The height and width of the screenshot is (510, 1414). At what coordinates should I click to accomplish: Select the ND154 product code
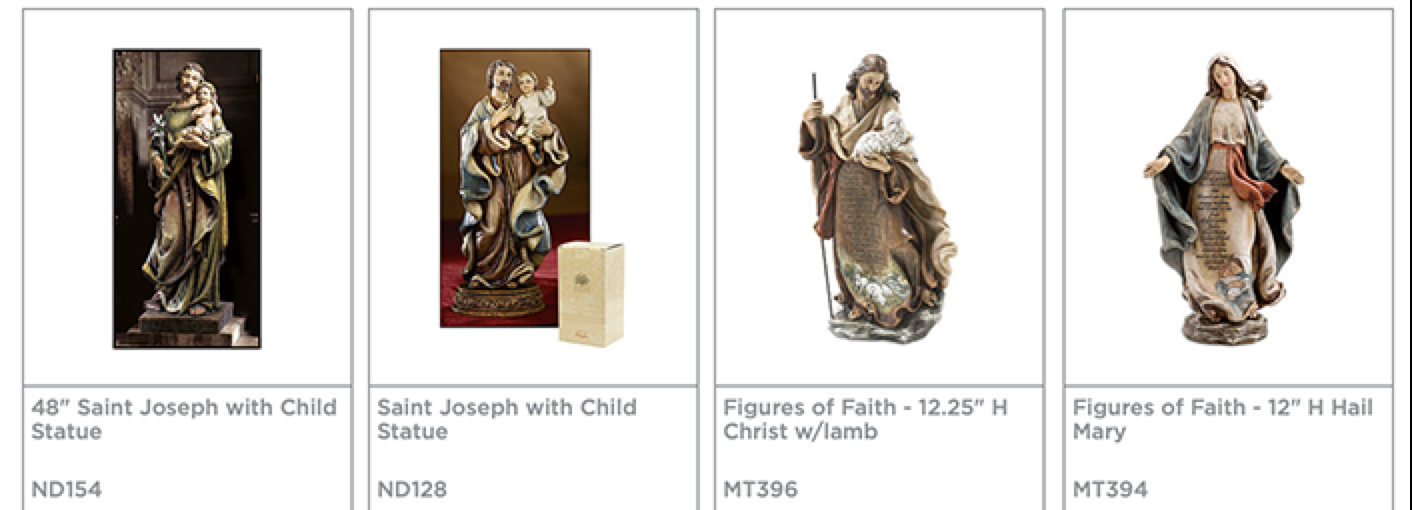tap(66, 490)
